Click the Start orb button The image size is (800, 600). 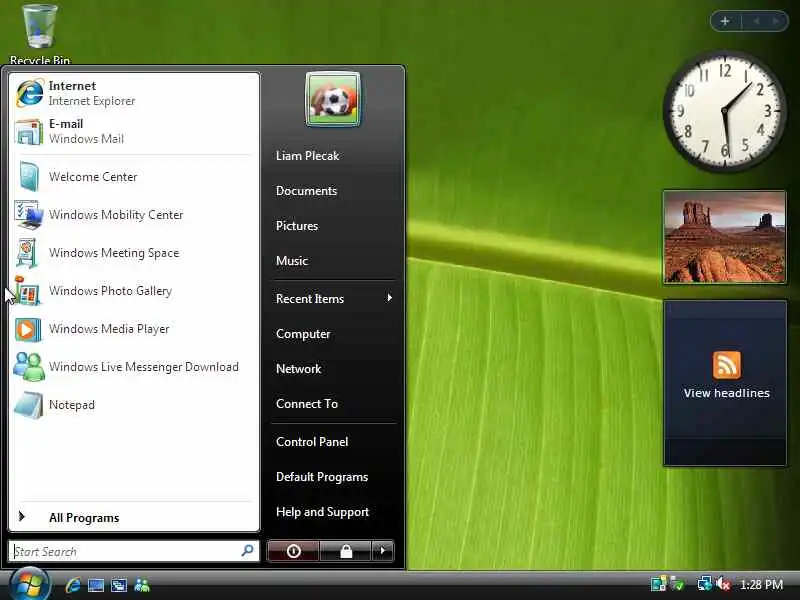tap(29, 585)
